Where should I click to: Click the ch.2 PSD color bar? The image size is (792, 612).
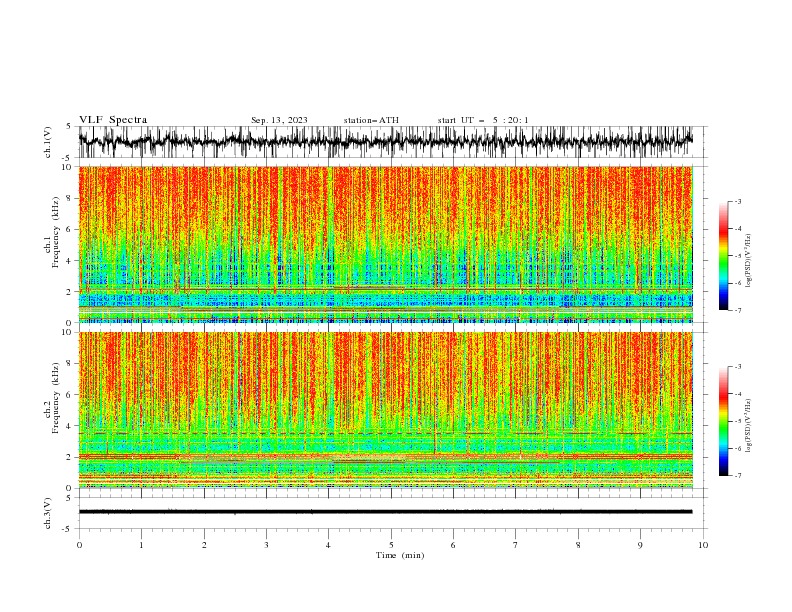[x=723, y=421]
